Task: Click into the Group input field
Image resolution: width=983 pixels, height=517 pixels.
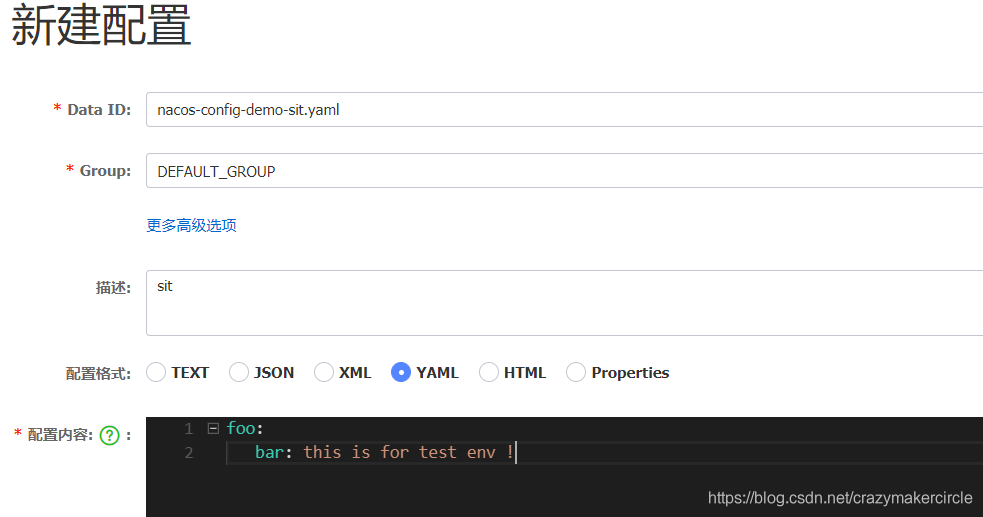Action: [x=560, y=171]
